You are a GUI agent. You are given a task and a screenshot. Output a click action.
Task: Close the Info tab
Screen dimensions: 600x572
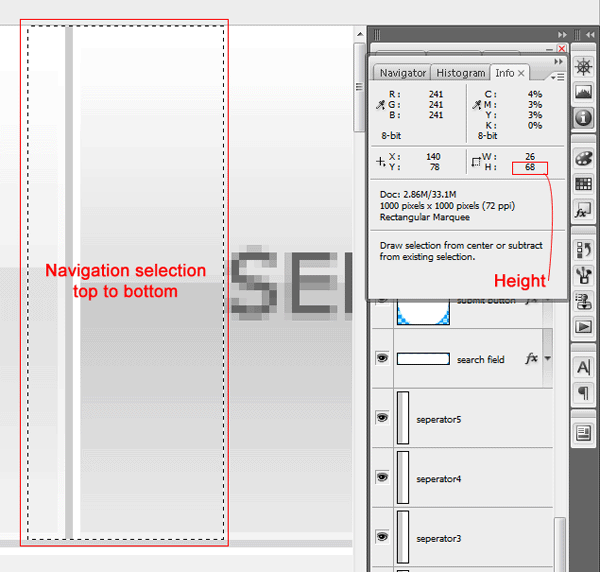[521, 73]
